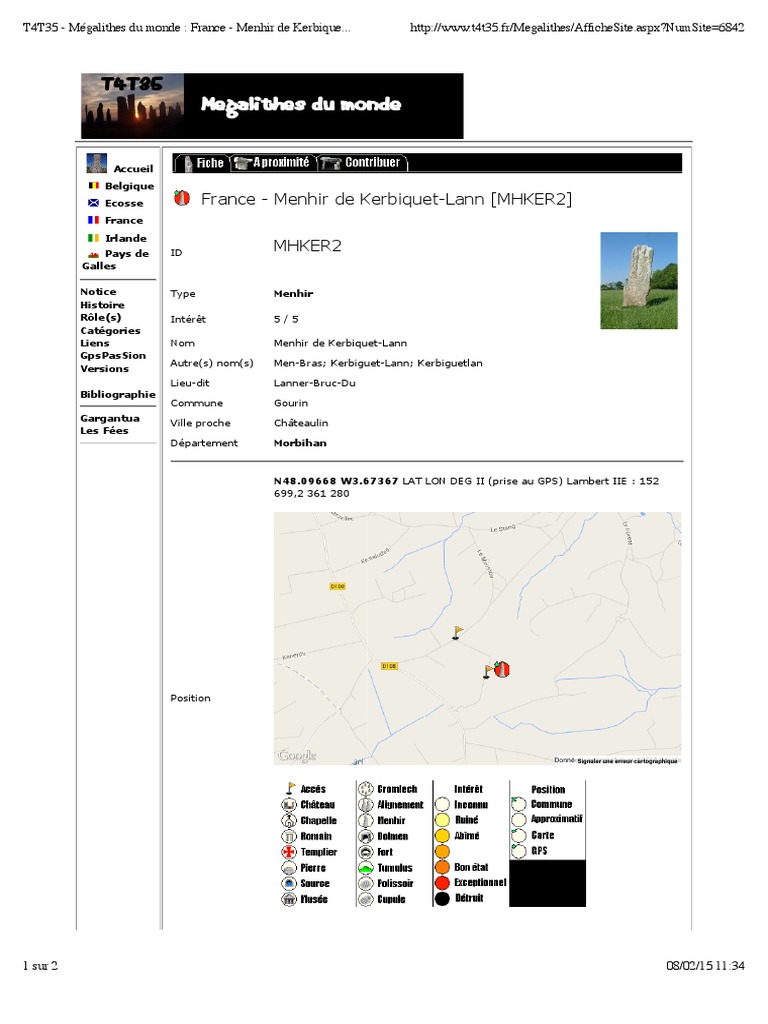
Task: Click Signaler une erreur cartographique link
Action: coord(627,761)
